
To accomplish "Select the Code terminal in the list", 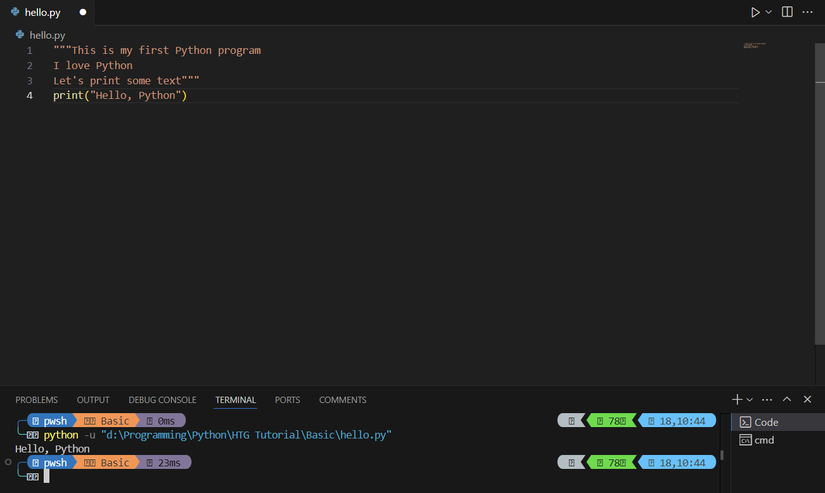I will point(766,422).
